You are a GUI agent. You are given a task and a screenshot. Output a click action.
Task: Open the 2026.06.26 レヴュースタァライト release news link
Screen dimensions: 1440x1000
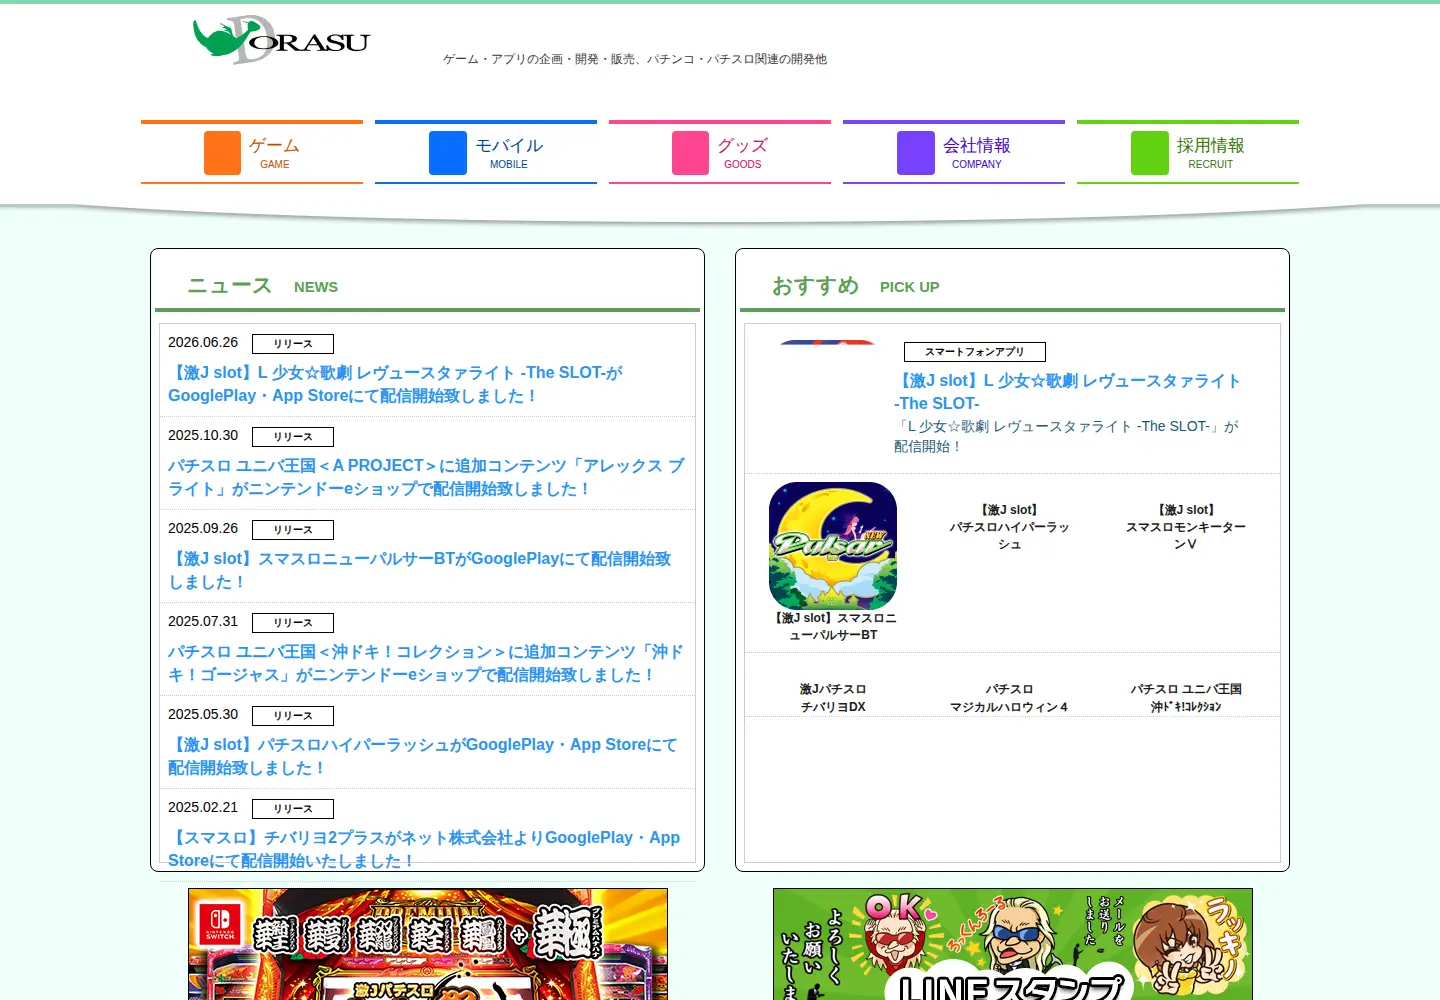[396, 384]
